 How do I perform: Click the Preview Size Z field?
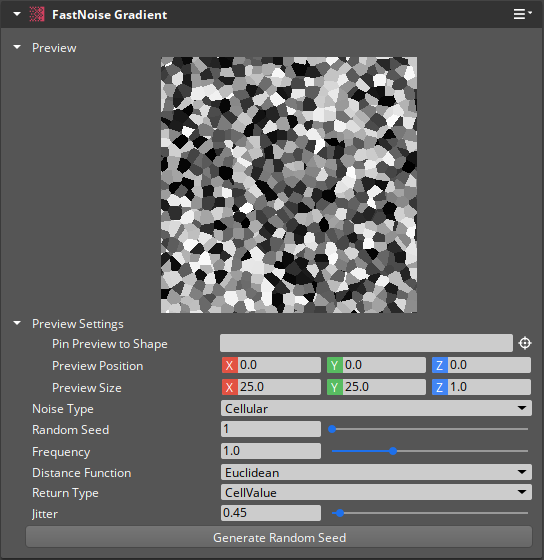point(481,387)
